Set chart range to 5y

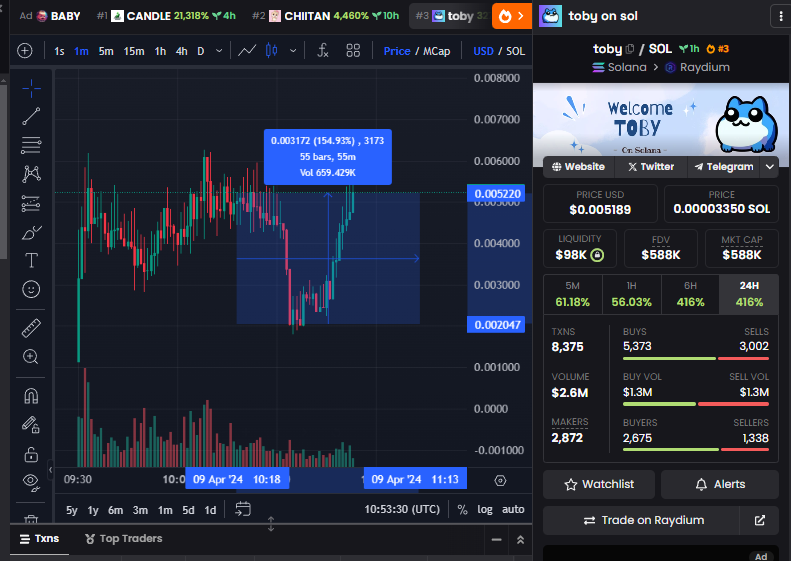pyautogui.click(x=72, y=510)
